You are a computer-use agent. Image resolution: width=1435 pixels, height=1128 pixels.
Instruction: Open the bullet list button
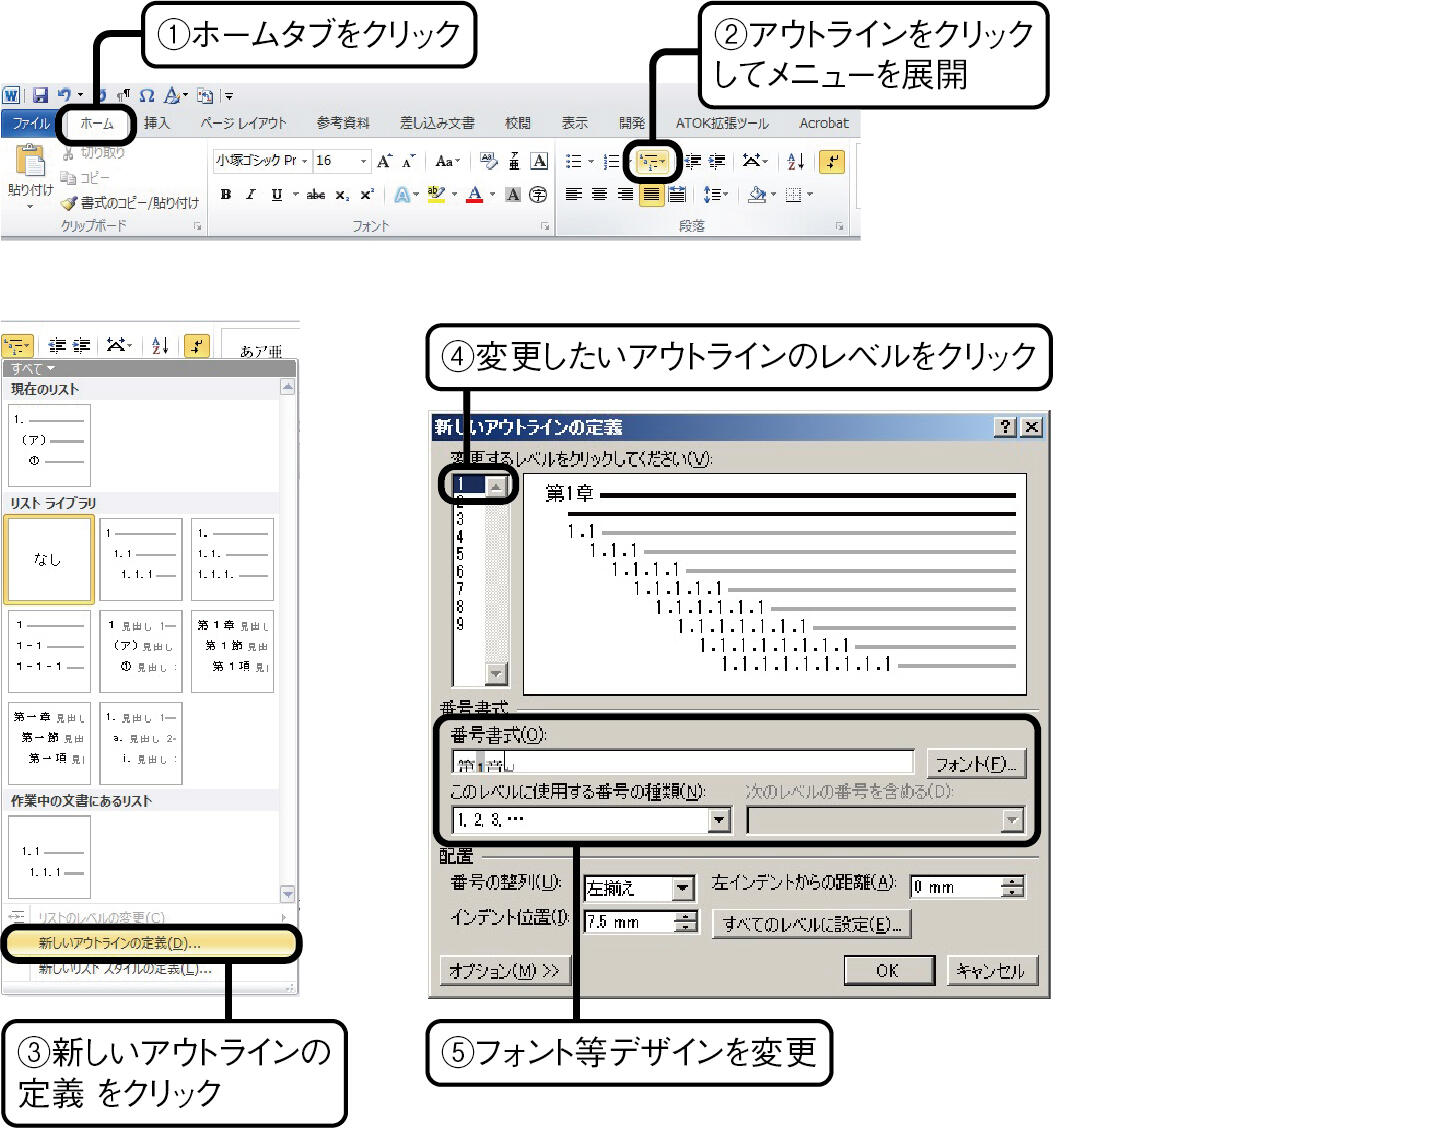574,162
